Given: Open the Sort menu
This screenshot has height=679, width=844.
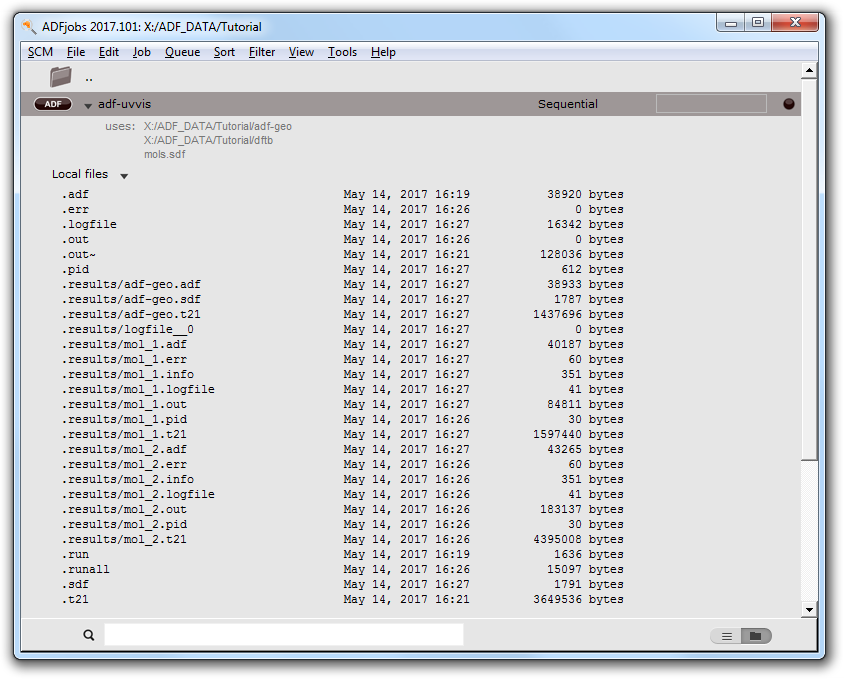Looking at the screenshot, I should 224,52.
